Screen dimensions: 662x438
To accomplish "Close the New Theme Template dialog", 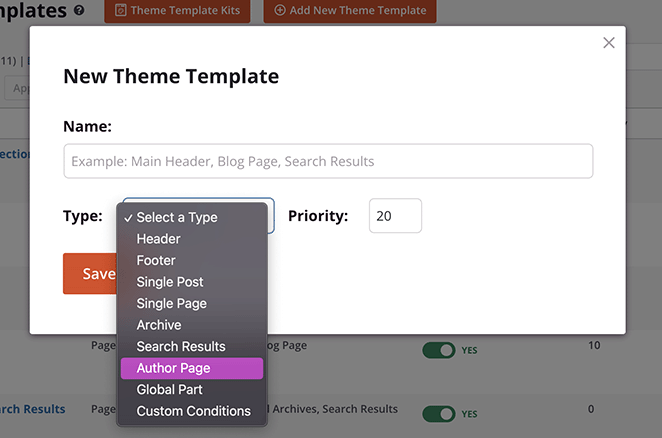I will 608,43.
